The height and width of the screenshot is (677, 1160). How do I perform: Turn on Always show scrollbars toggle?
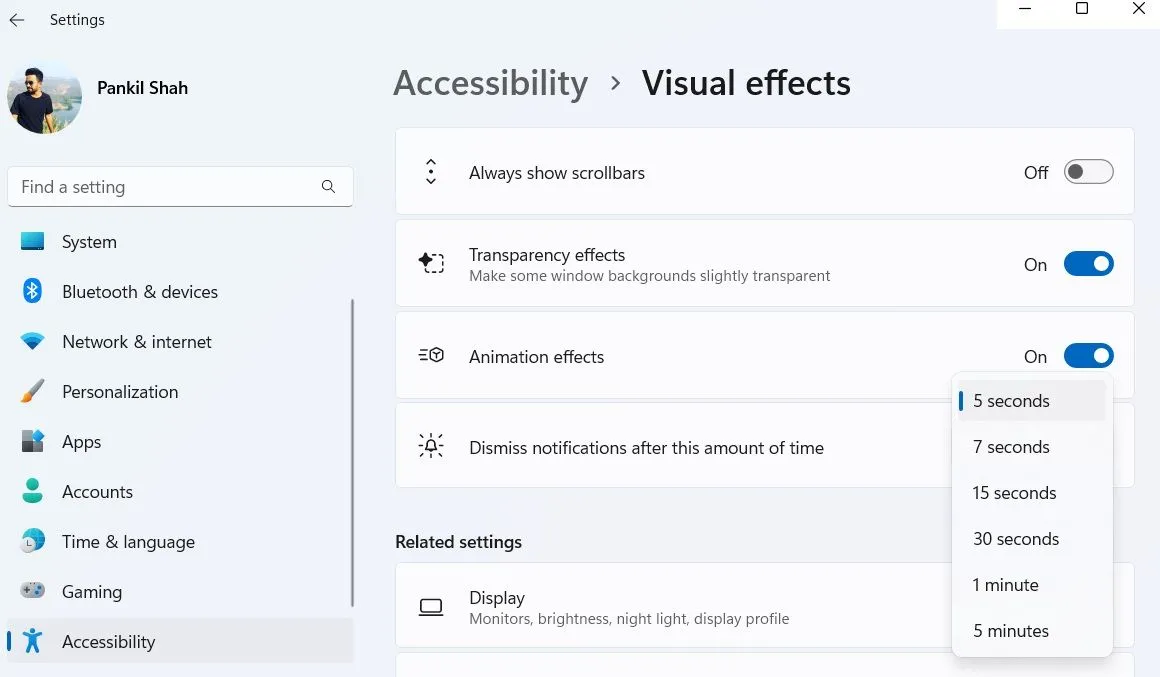(1088, 172)
